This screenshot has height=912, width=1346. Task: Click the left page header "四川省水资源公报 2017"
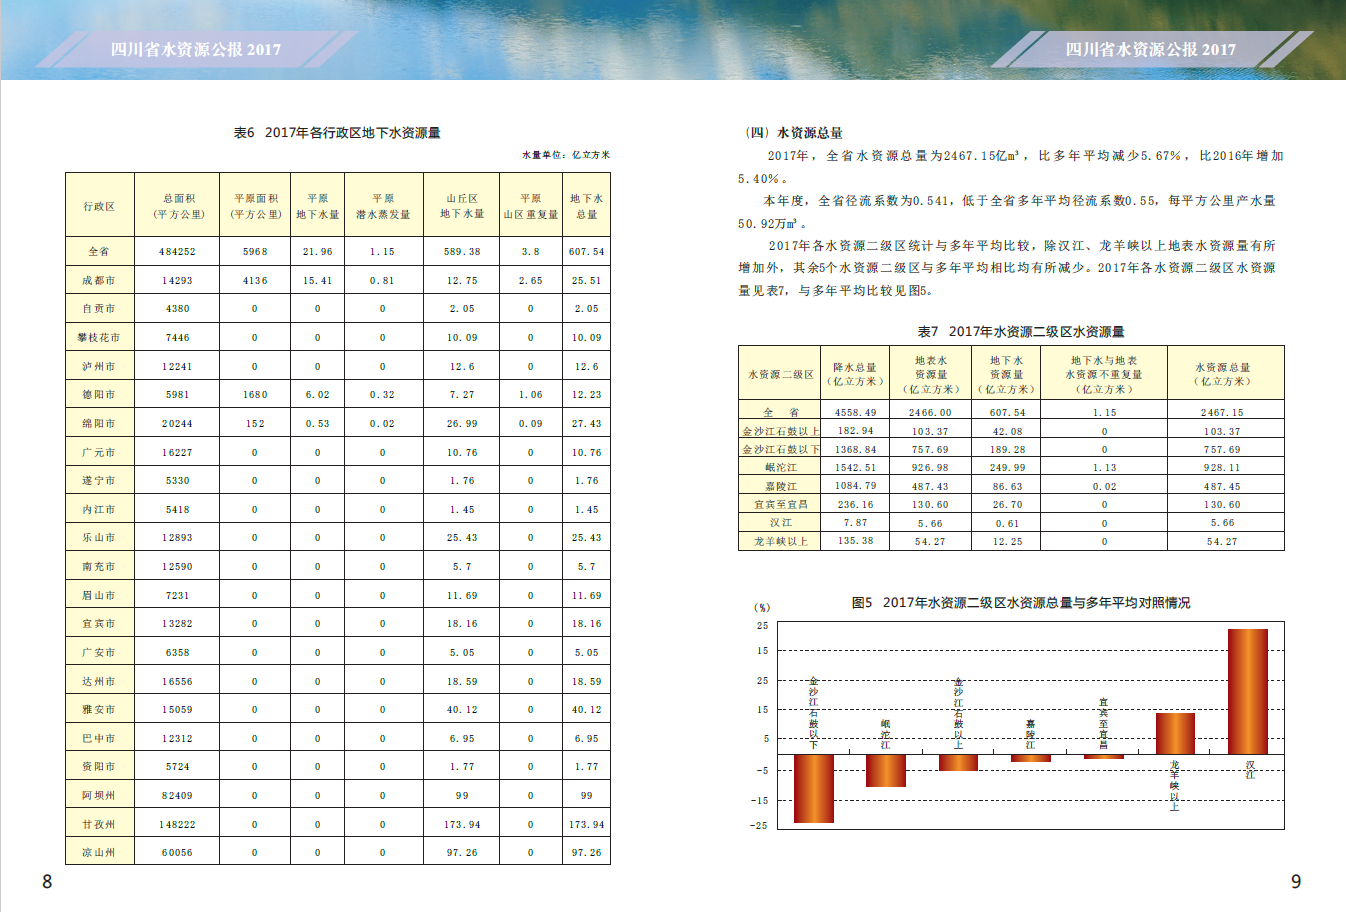pyautogui.click(x=196, y=49)
